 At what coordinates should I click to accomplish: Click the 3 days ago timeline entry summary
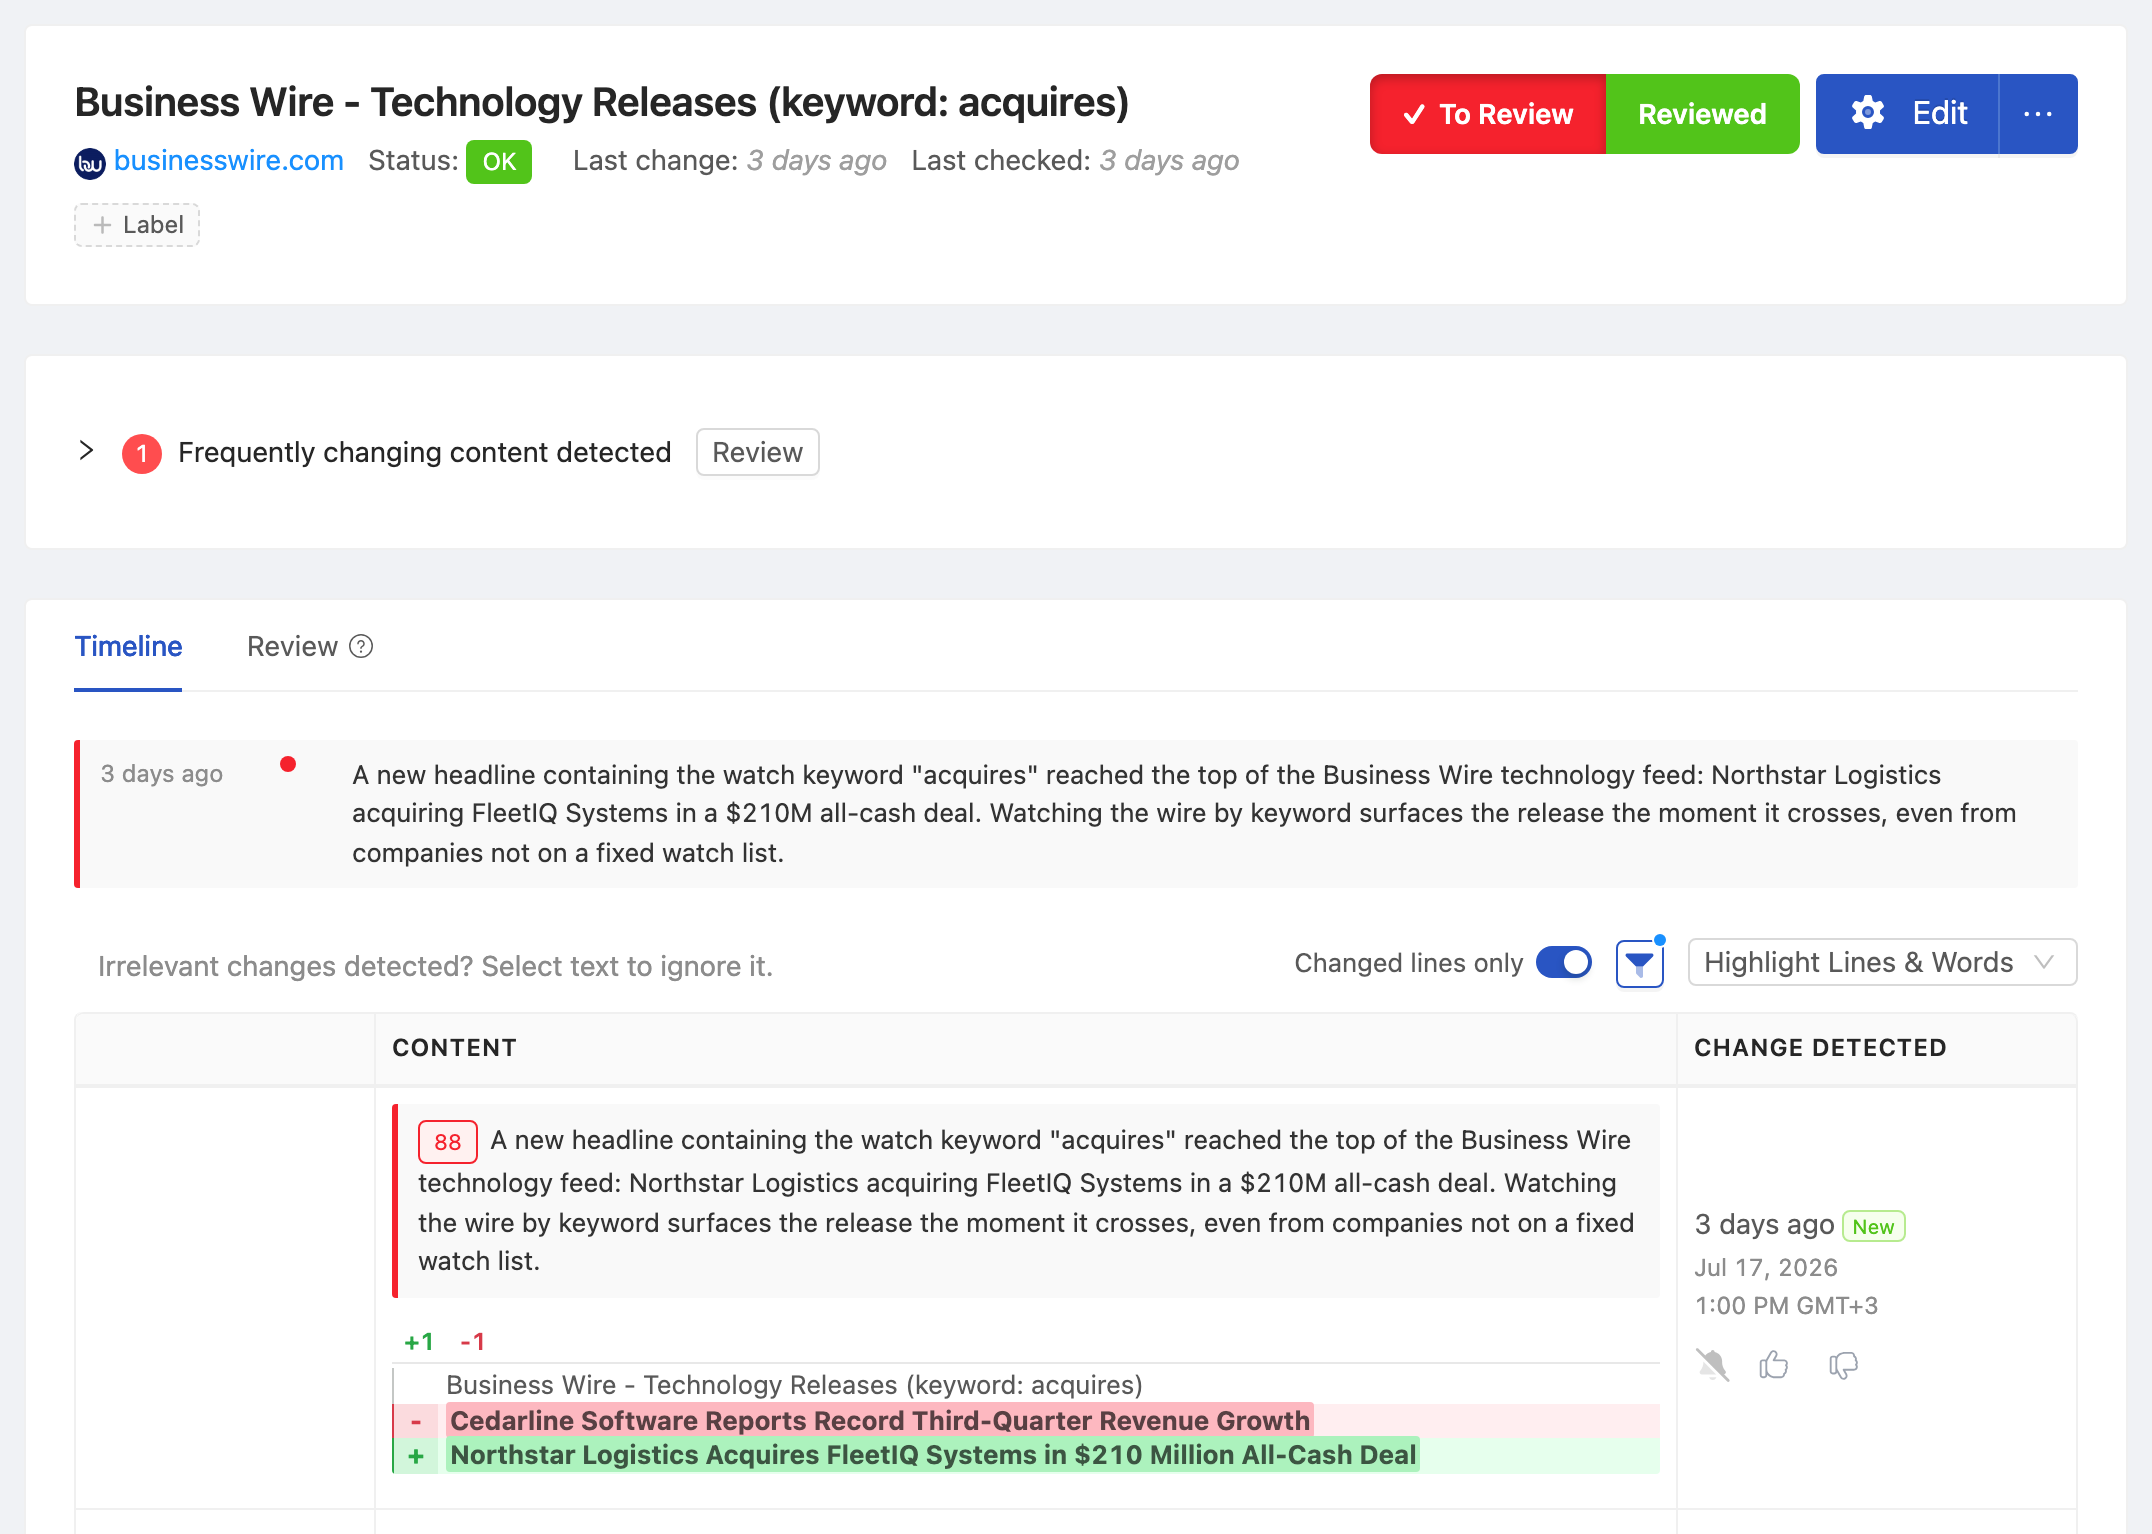pyautogui.click(x=1076, y=814)
